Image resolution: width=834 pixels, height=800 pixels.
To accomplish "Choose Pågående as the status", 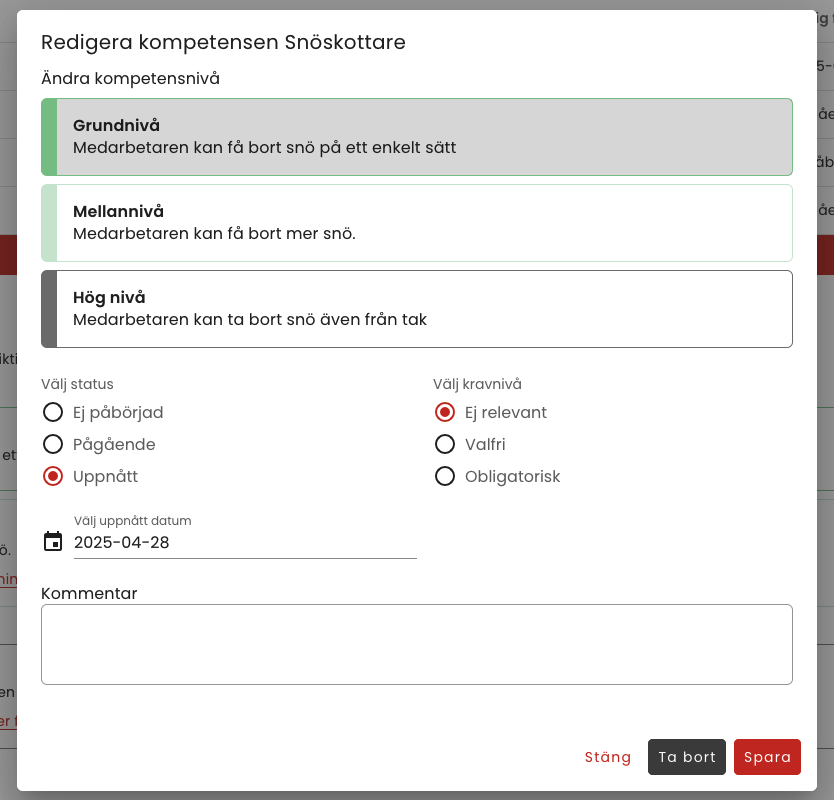I will (x=53, y=444).
